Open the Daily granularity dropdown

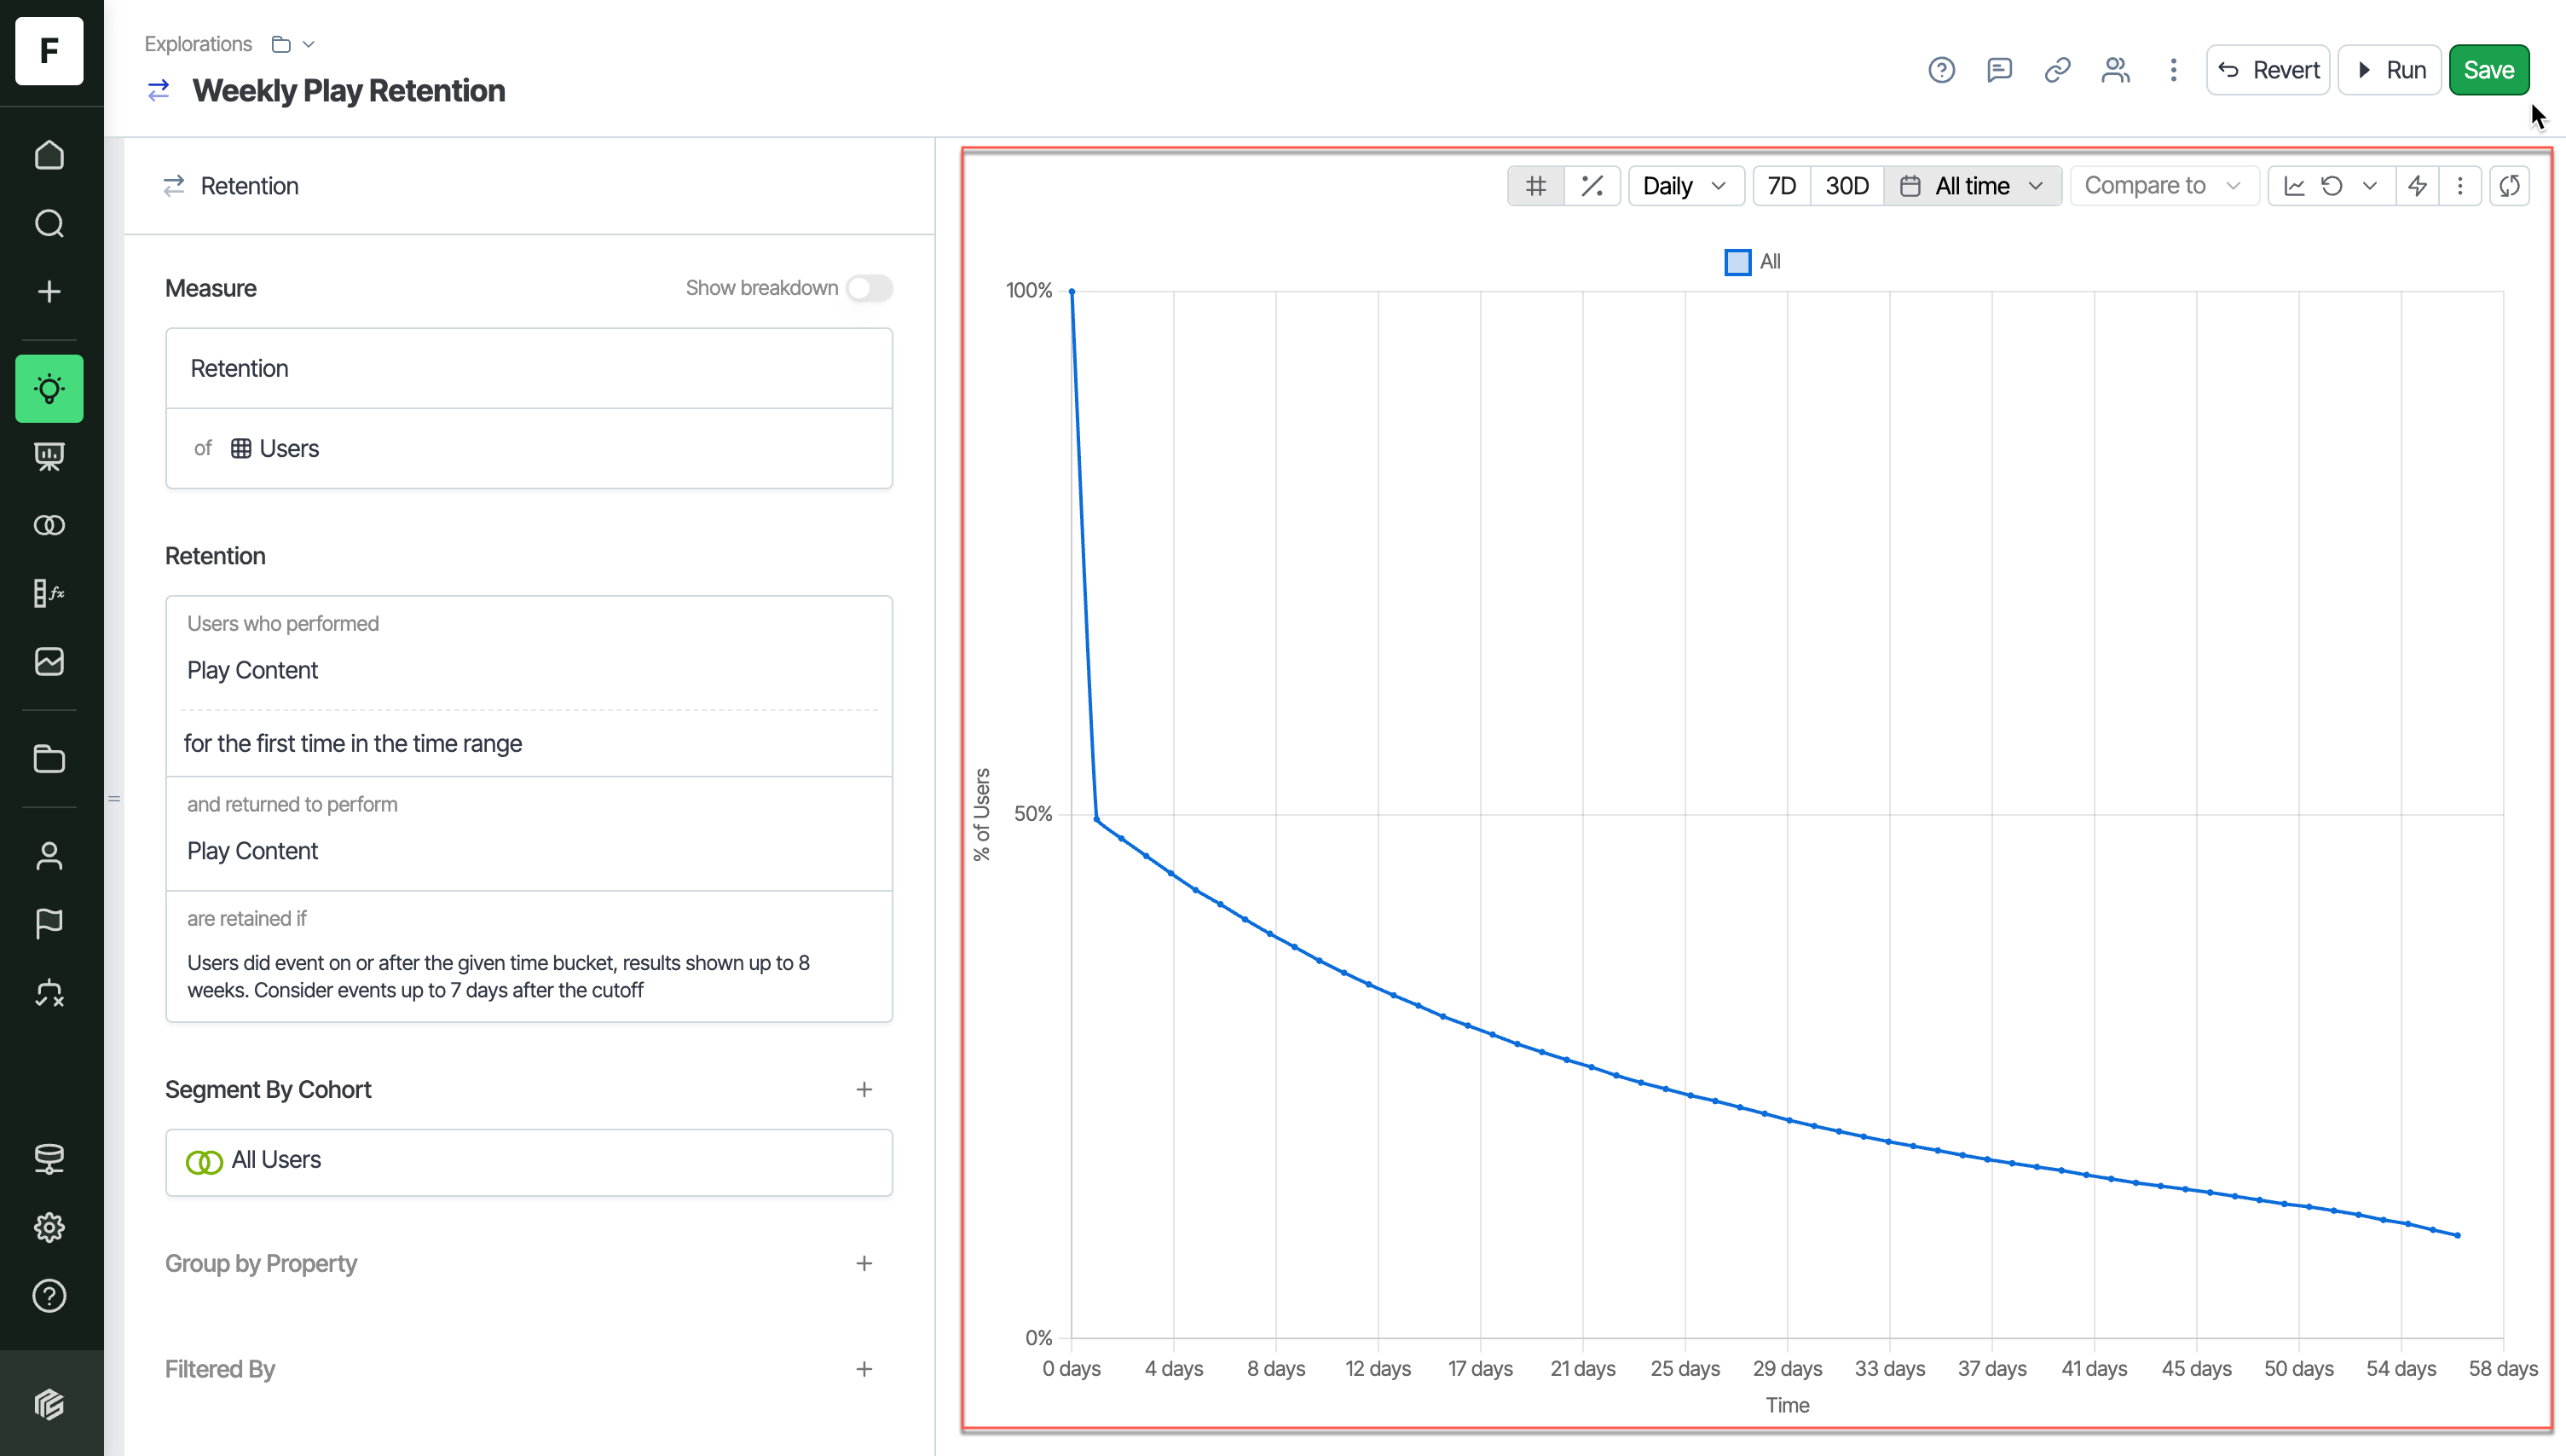point(1685,186)
